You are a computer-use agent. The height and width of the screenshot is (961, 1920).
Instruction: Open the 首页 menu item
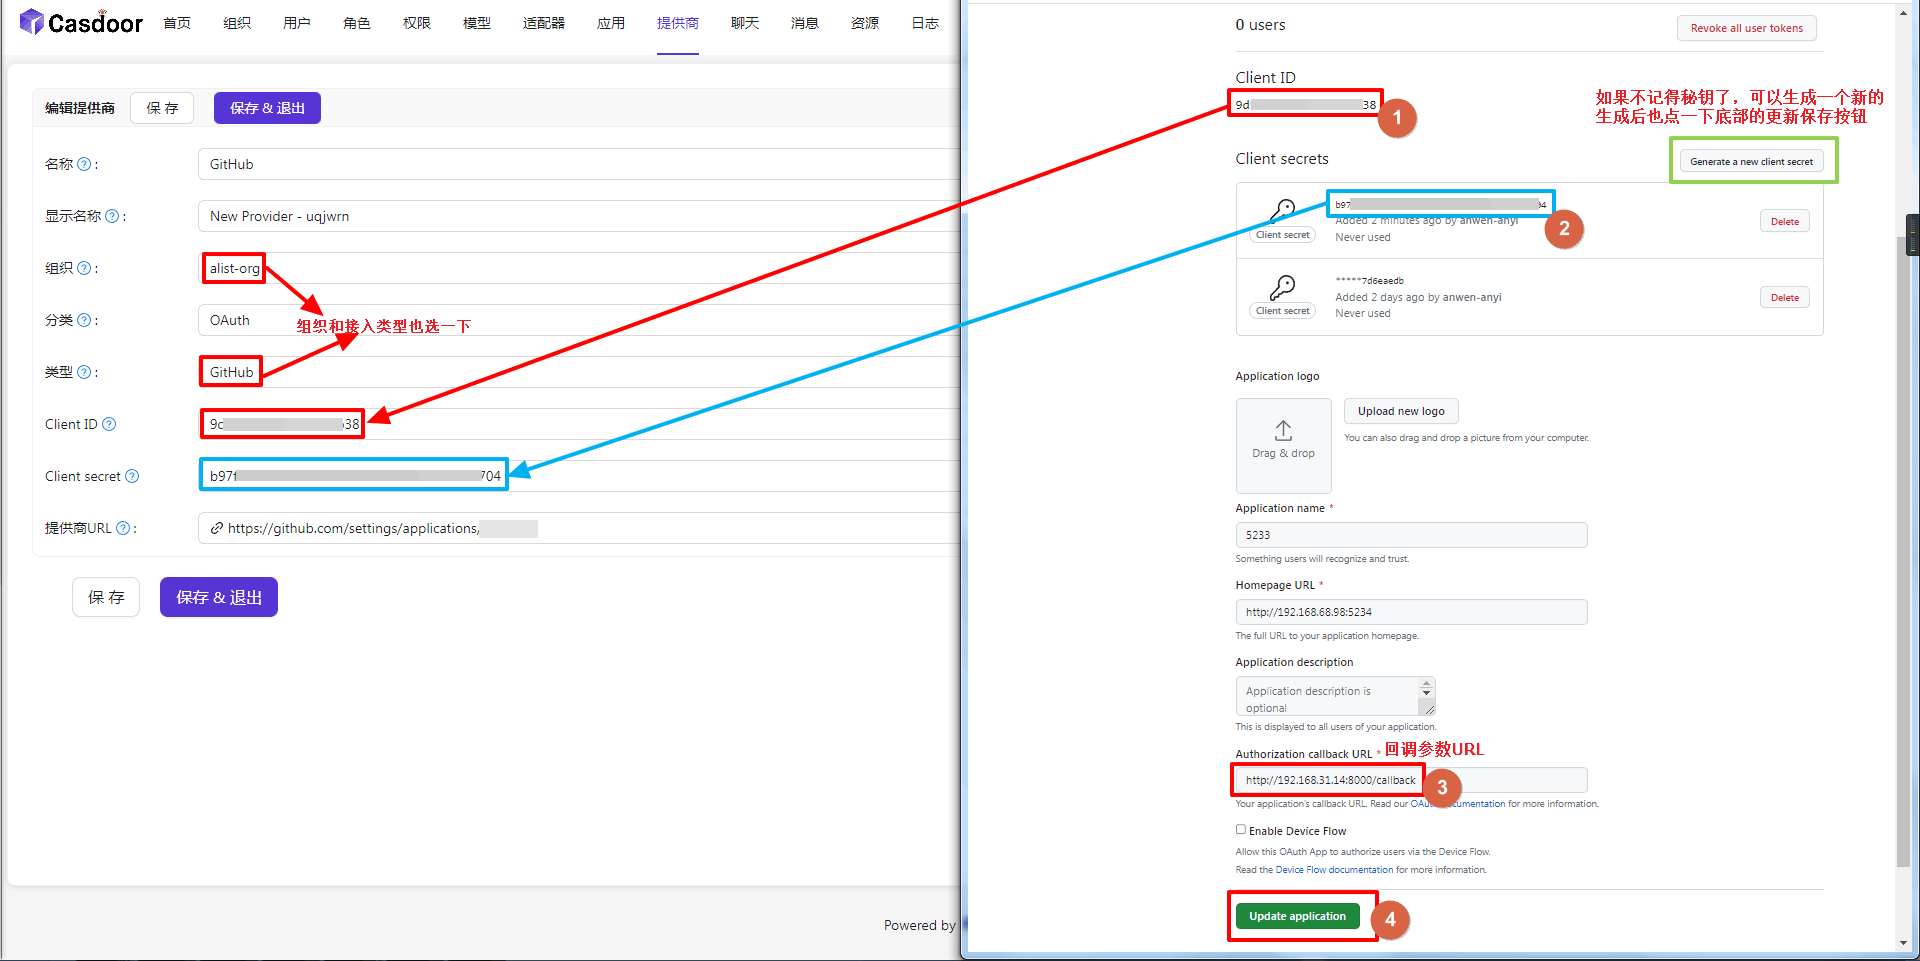177,23
